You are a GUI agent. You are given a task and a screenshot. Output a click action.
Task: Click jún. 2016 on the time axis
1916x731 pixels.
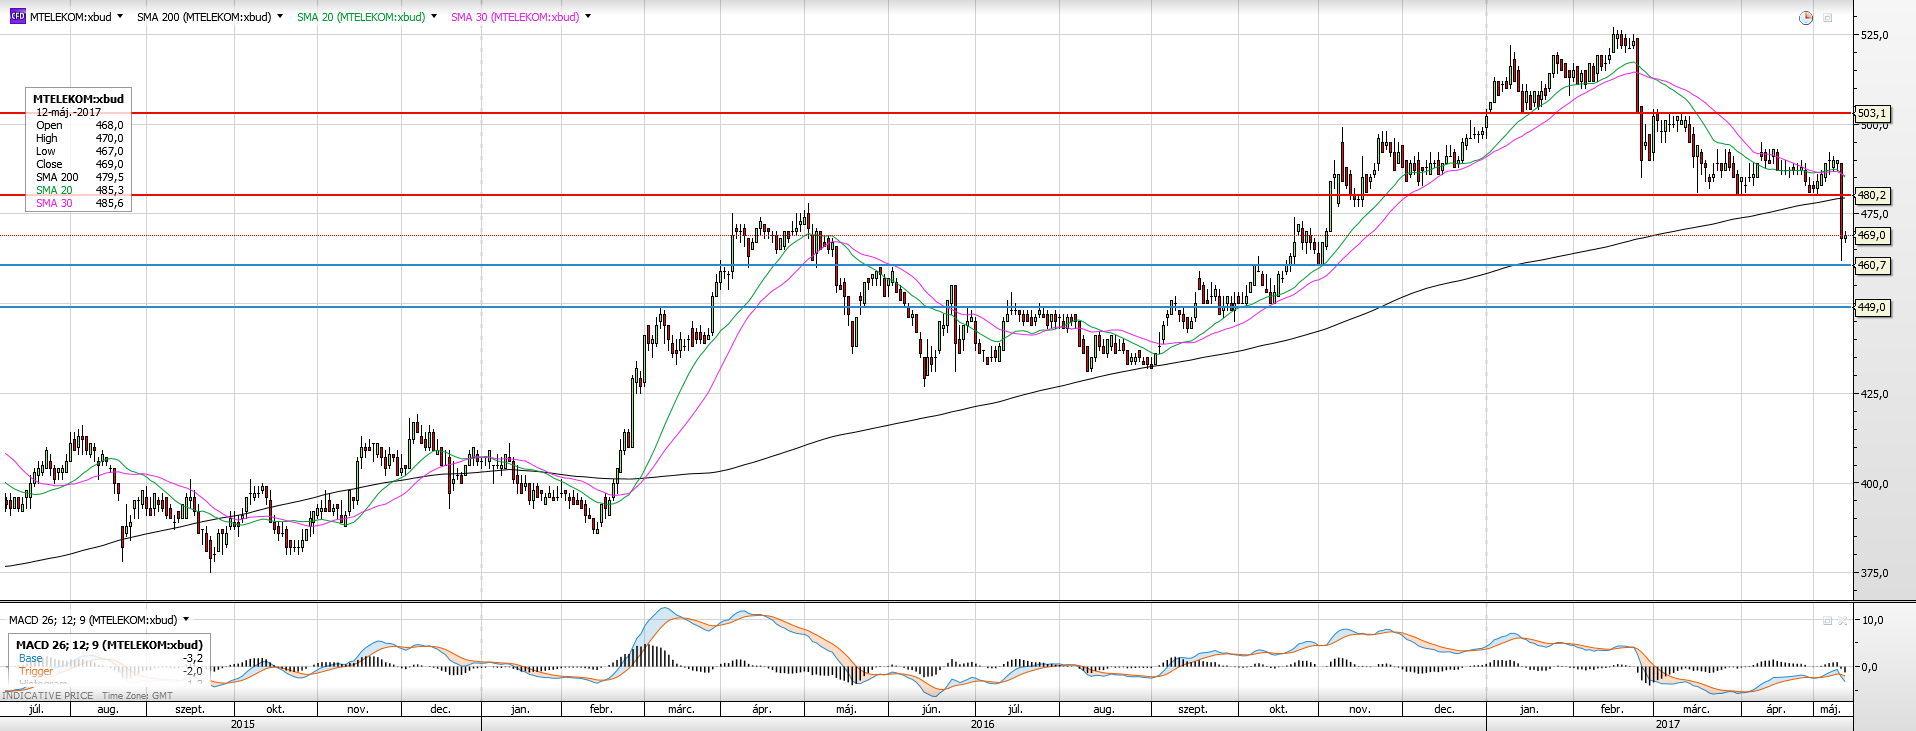(930, 709)
